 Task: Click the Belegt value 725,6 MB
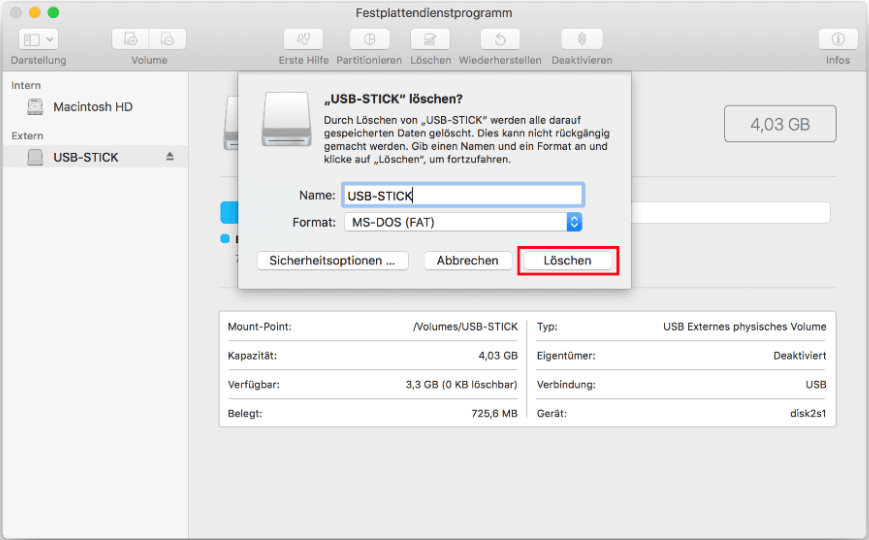click(494, 414)
